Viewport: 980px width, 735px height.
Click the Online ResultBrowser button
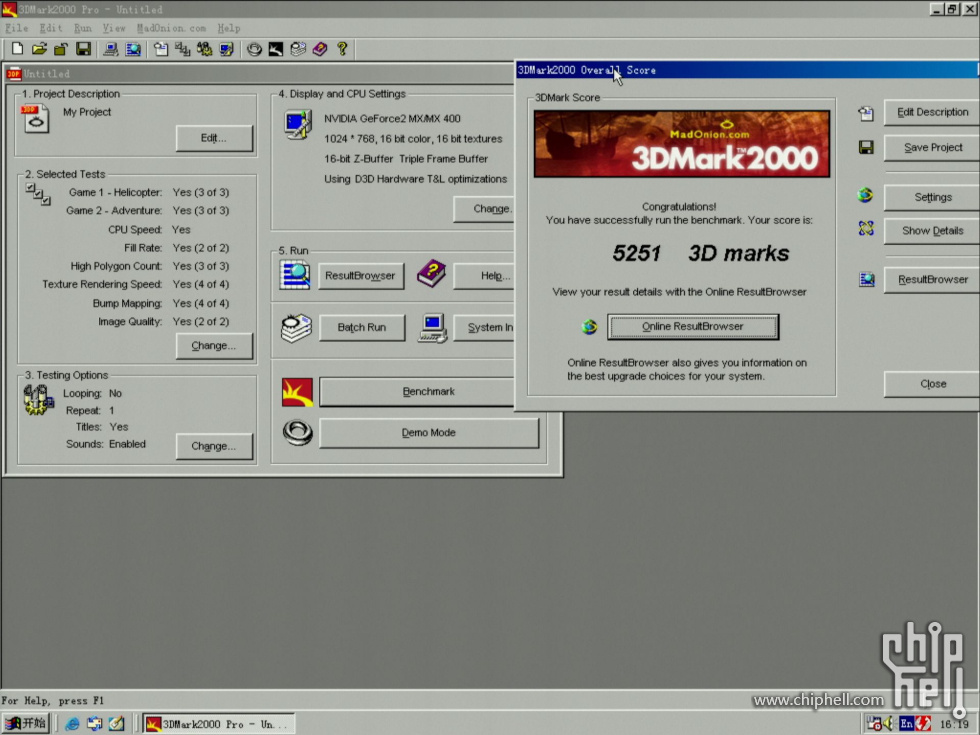(693, 326)
